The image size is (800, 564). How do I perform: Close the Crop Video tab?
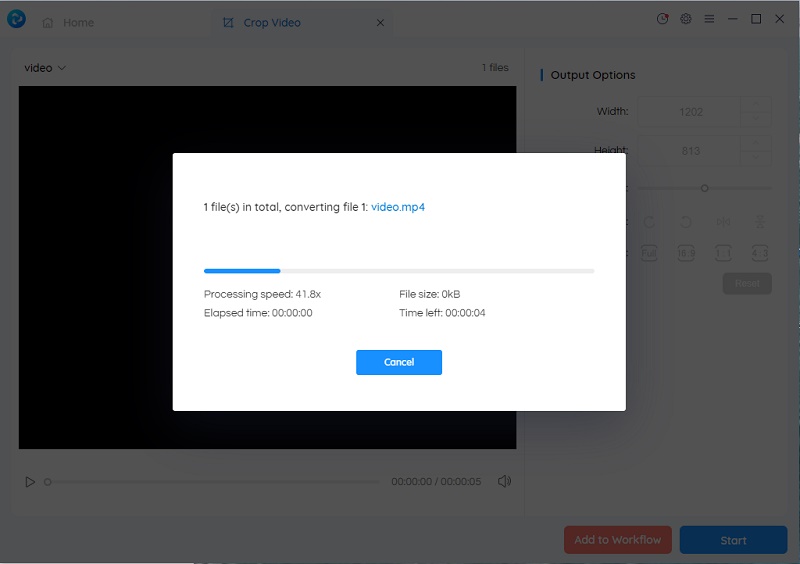pyautogui.click(x=380, y=22)
